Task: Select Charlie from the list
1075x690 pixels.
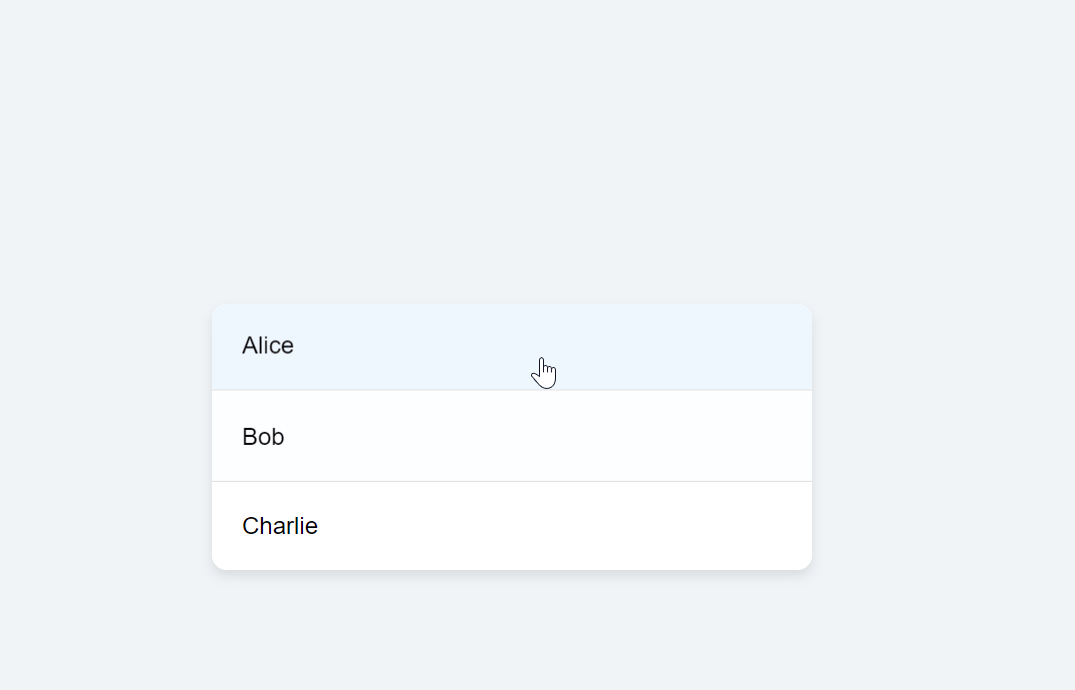Action: coord(511,526)
